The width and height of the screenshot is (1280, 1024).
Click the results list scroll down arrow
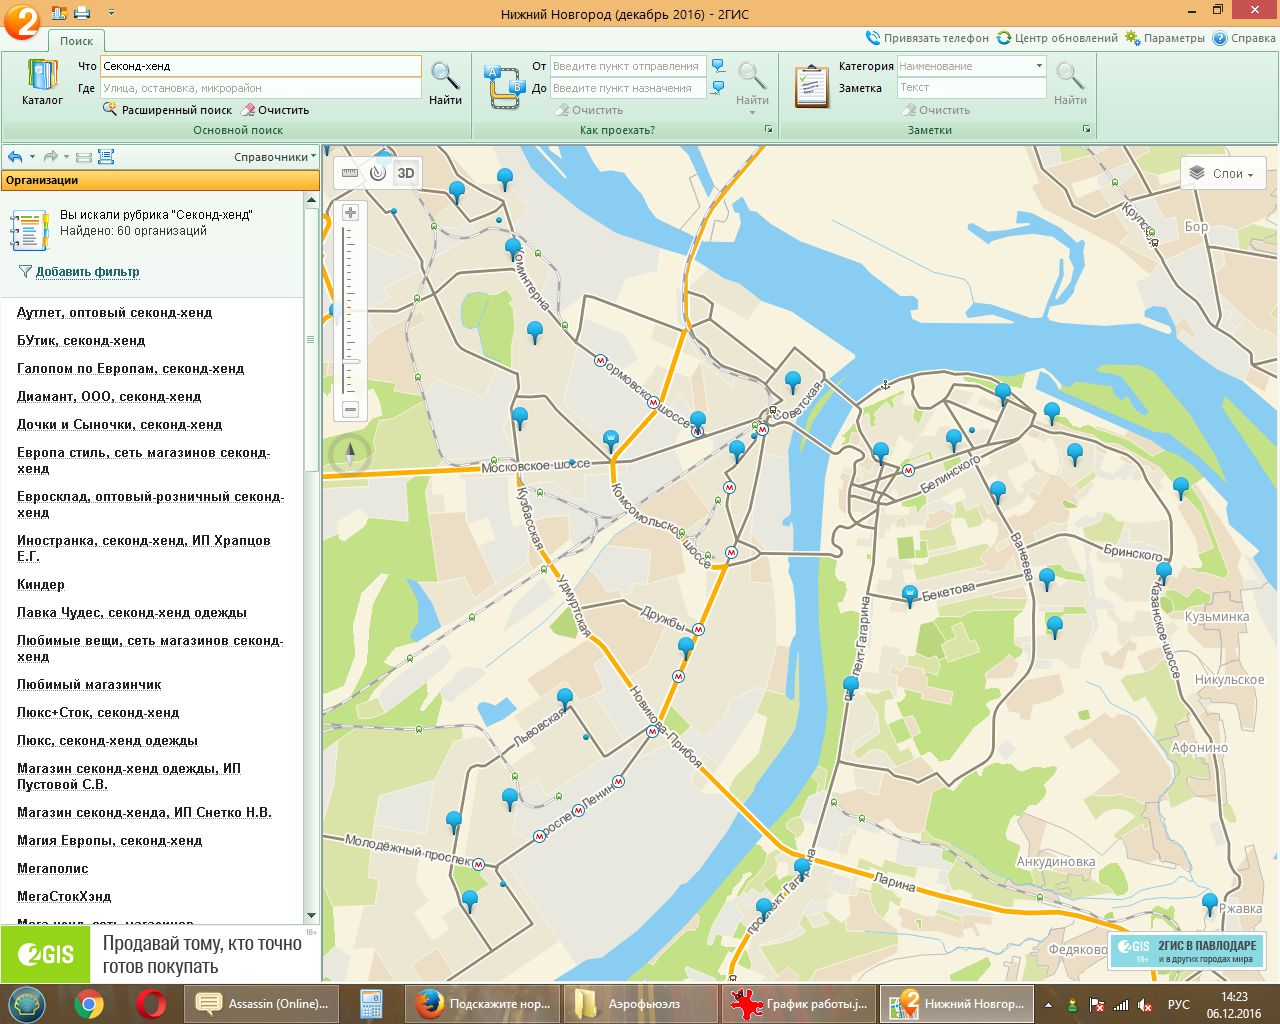(311, 915)
